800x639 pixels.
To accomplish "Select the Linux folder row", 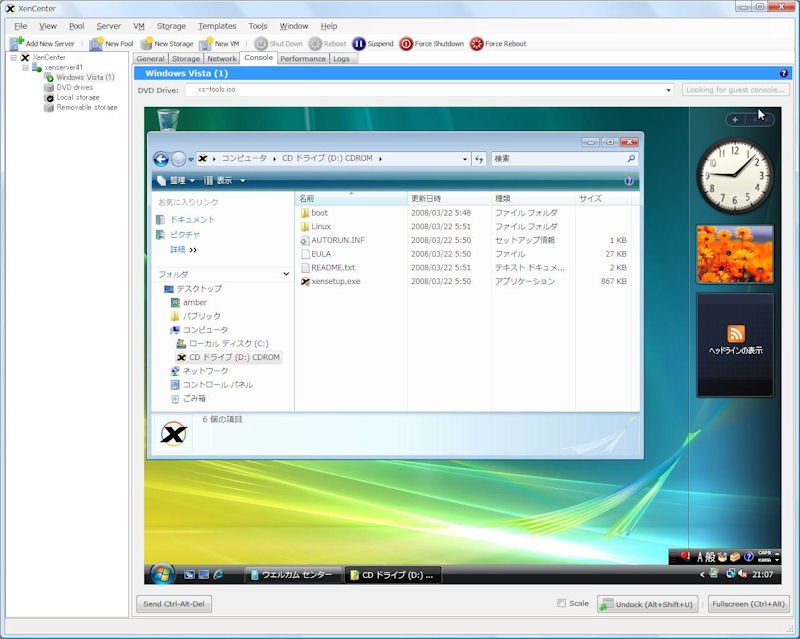I will (x=464, y=226).
